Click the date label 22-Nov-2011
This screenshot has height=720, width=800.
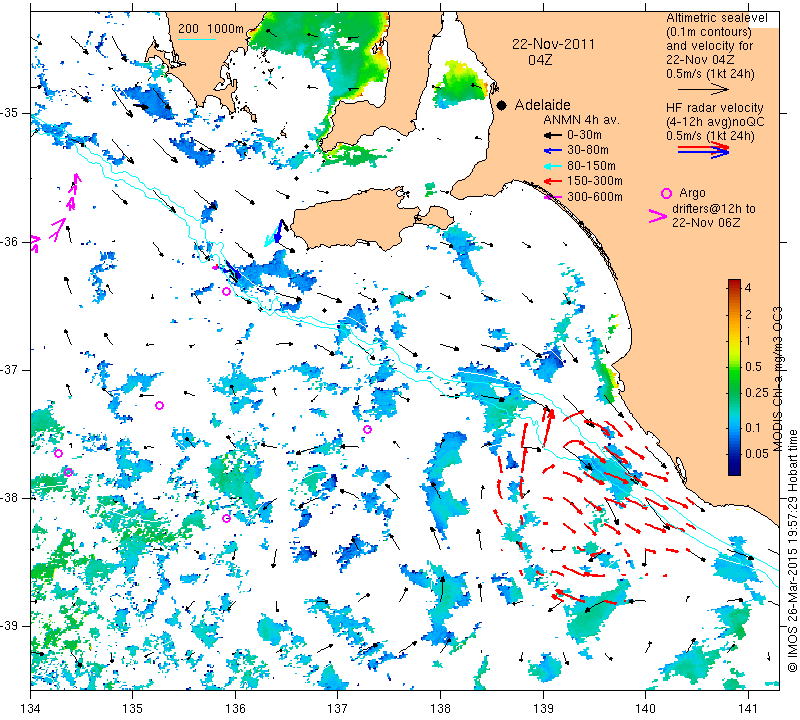553,44
